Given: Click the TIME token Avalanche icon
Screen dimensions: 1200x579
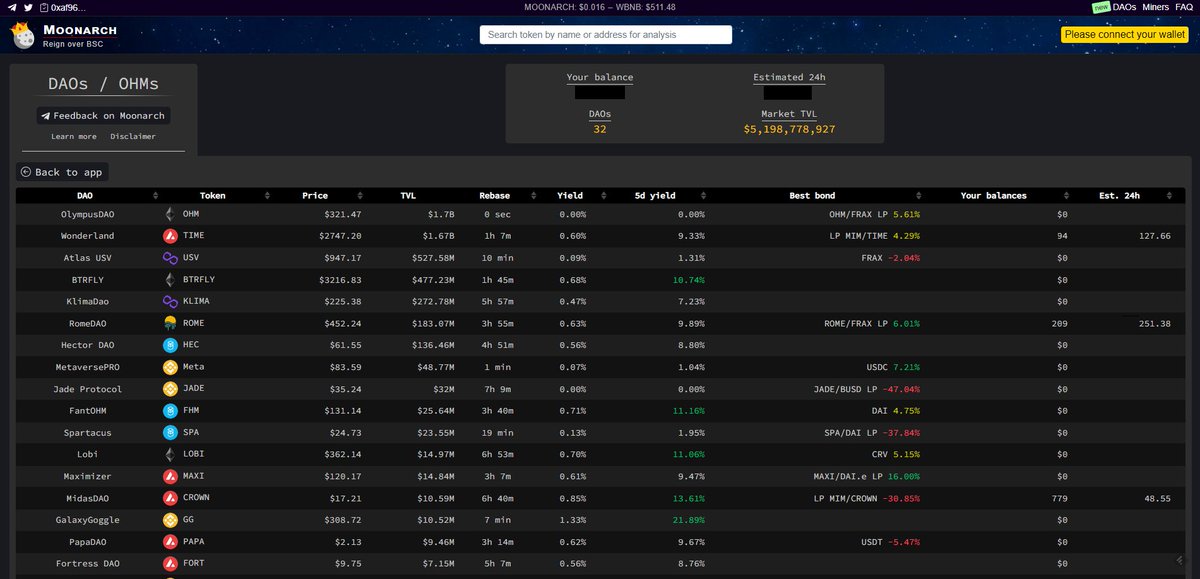Looking at the screenshot, I should [170, 236].
